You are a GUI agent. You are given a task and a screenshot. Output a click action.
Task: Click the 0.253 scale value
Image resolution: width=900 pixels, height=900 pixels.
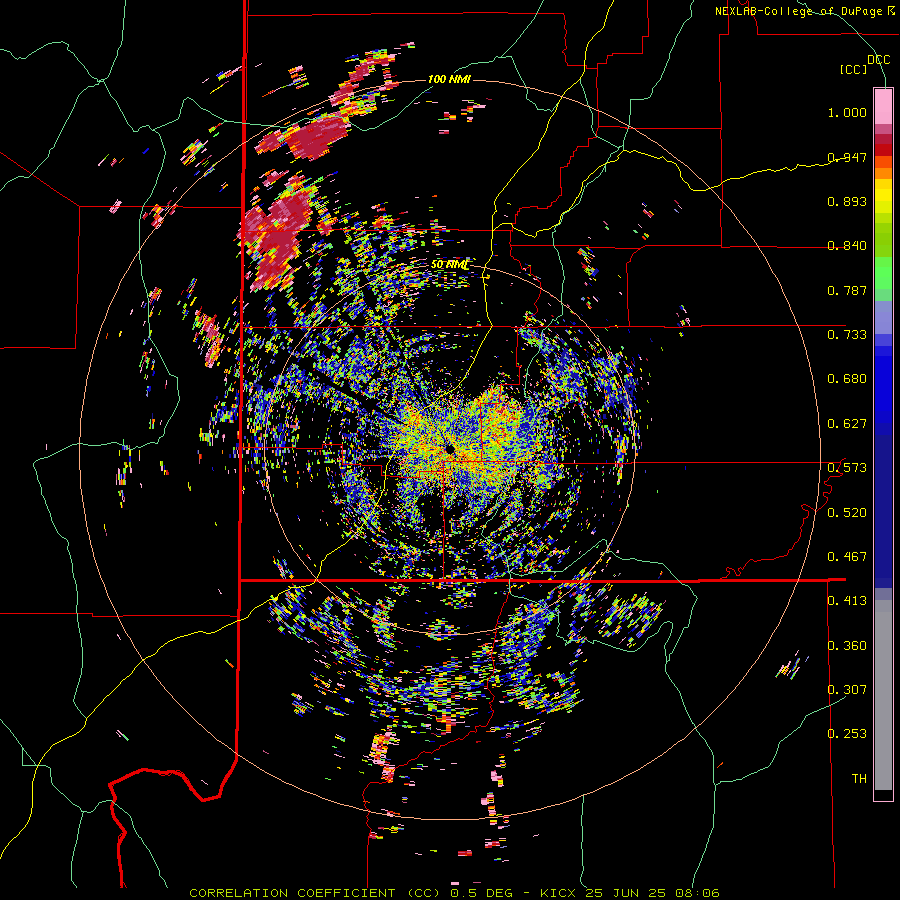(847, 734)
